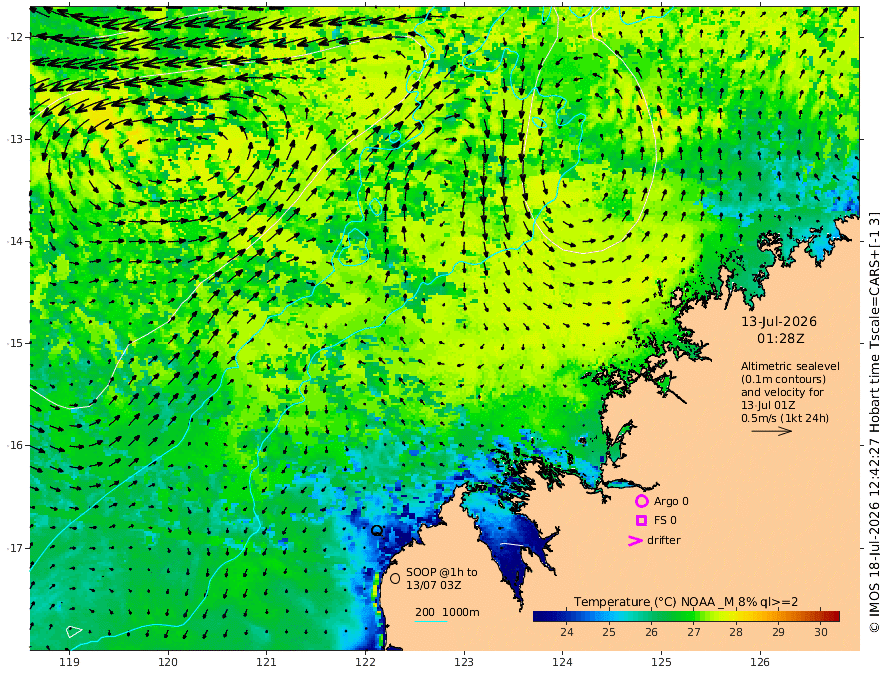This screenshot has width=880, height=680.
Task: Click the magenta Argo circle legend icon
Action: [x=641, y=501]
